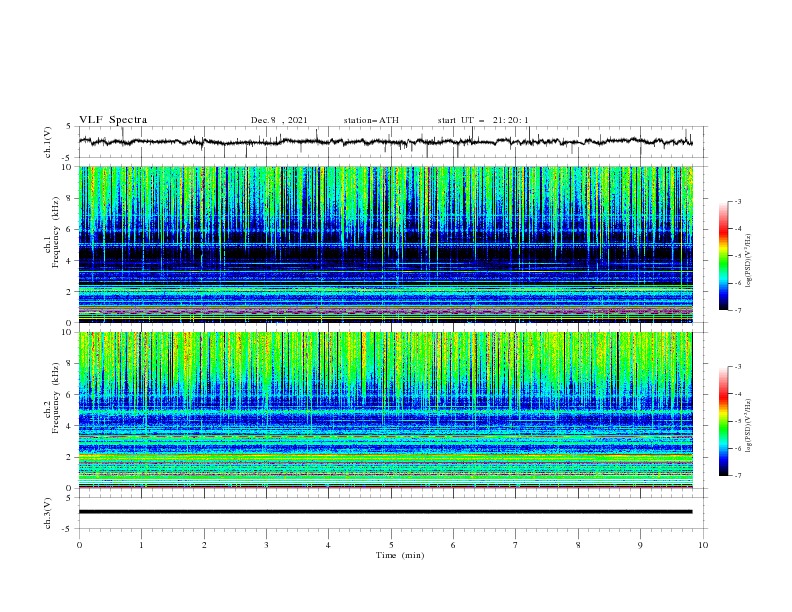Viewport: 792px width, 612px height.
Task: Click the "start UT = 21:20: 1" text
Action: [483, 120]
